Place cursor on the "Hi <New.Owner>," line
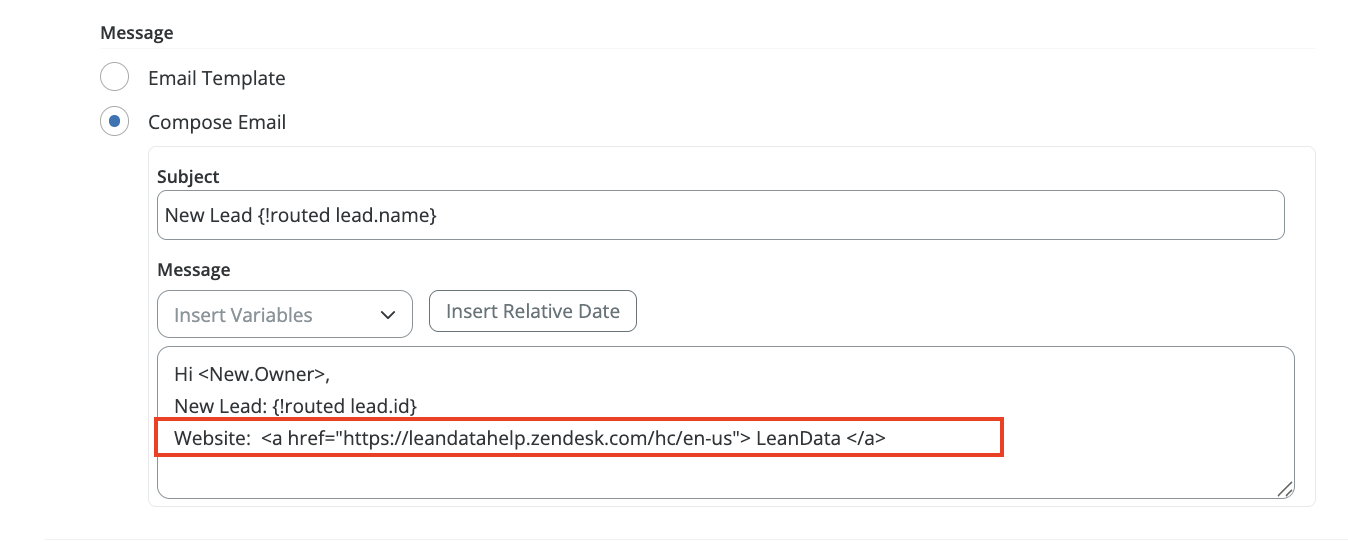 [x=251, y=375]
